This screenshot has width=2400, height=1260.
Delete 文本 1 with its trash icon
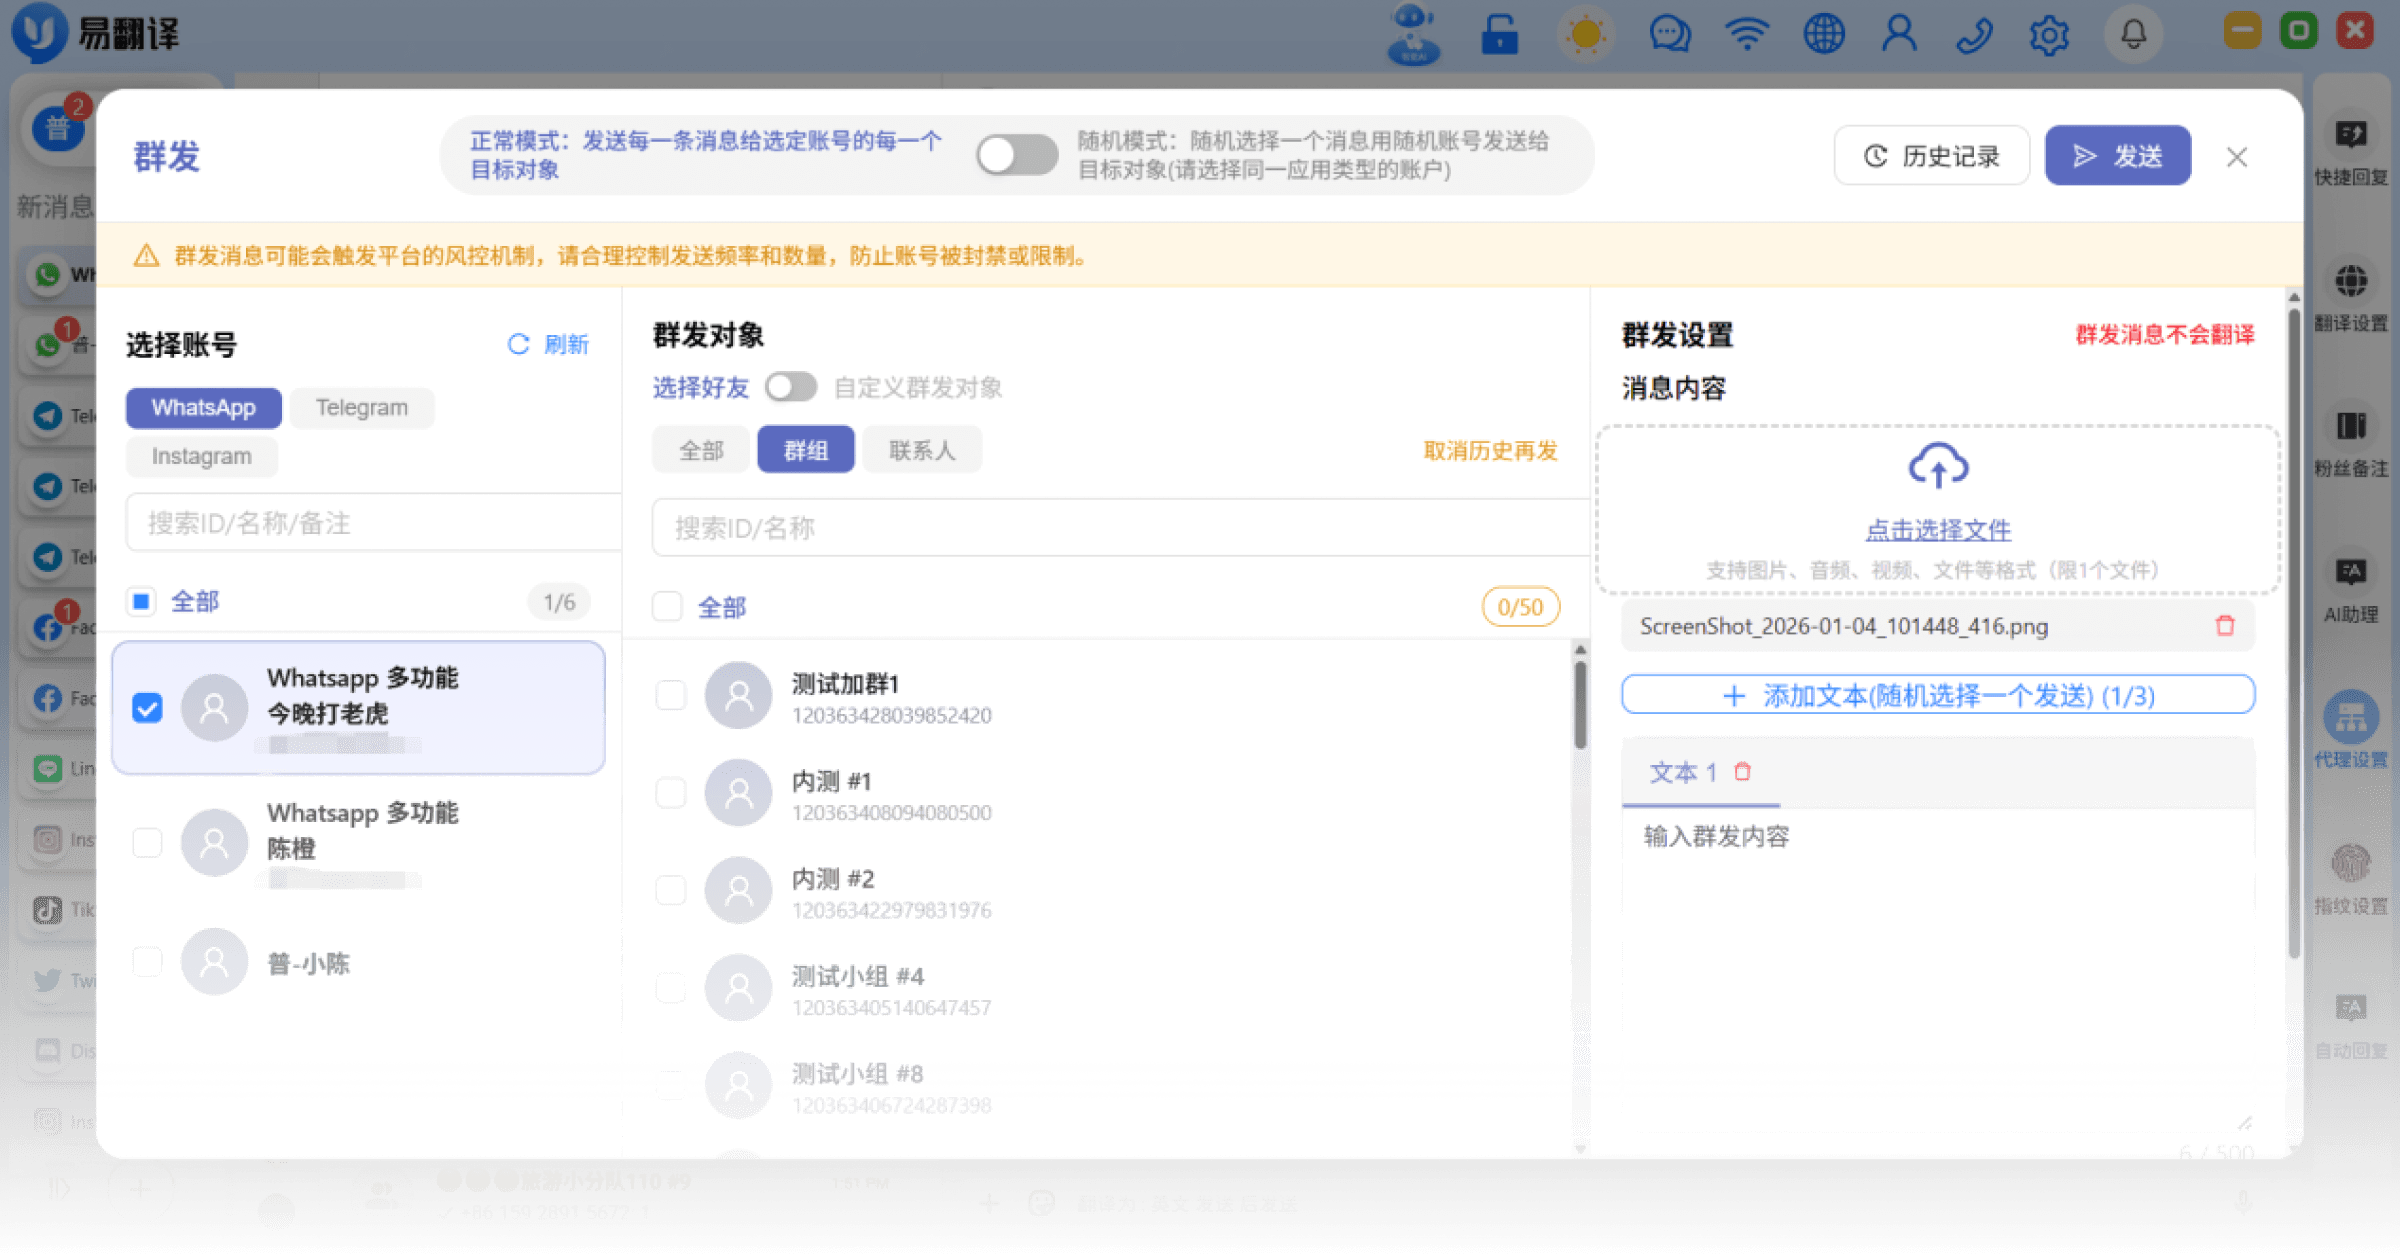1742,772
